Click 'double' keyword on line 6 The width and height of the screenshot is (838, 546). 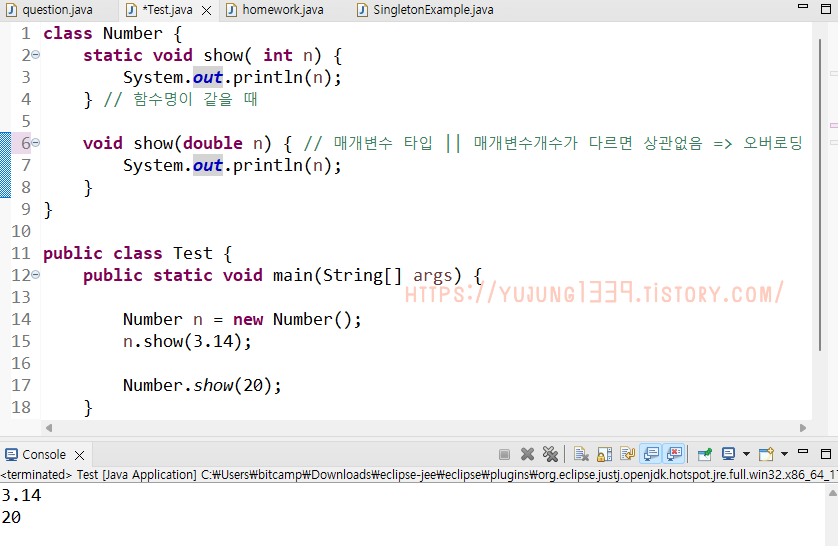coord(213,143)
